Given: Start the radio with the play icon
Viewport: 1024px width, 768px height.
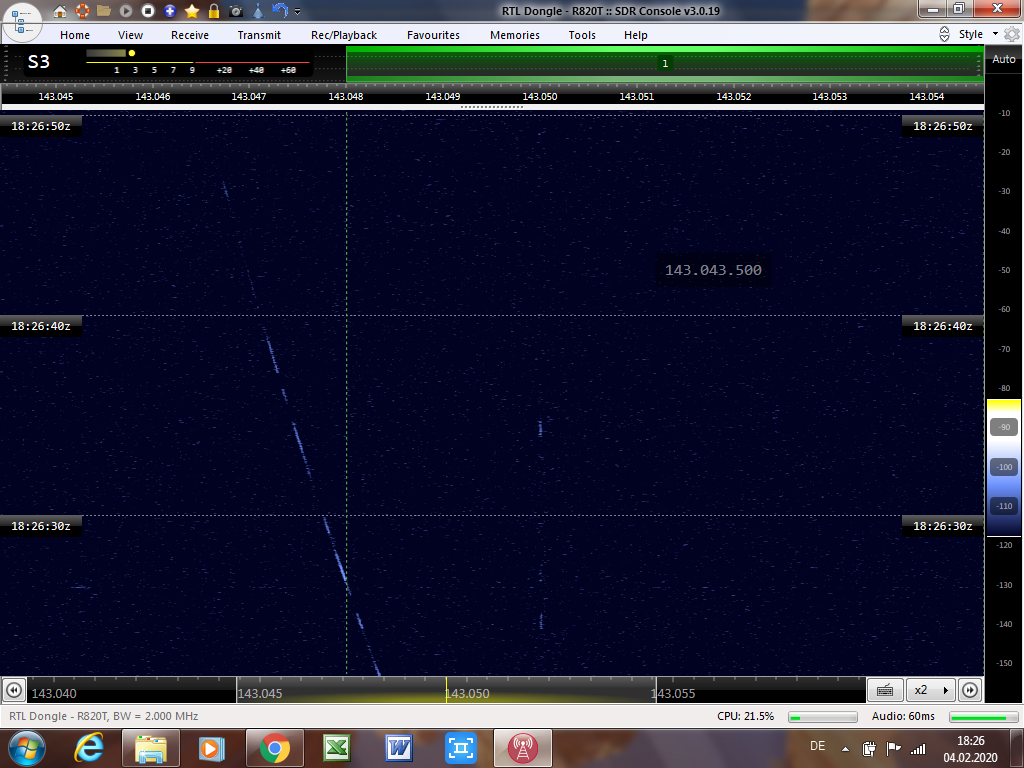Looking at the screenshot, I should click(x=126, y=11).
